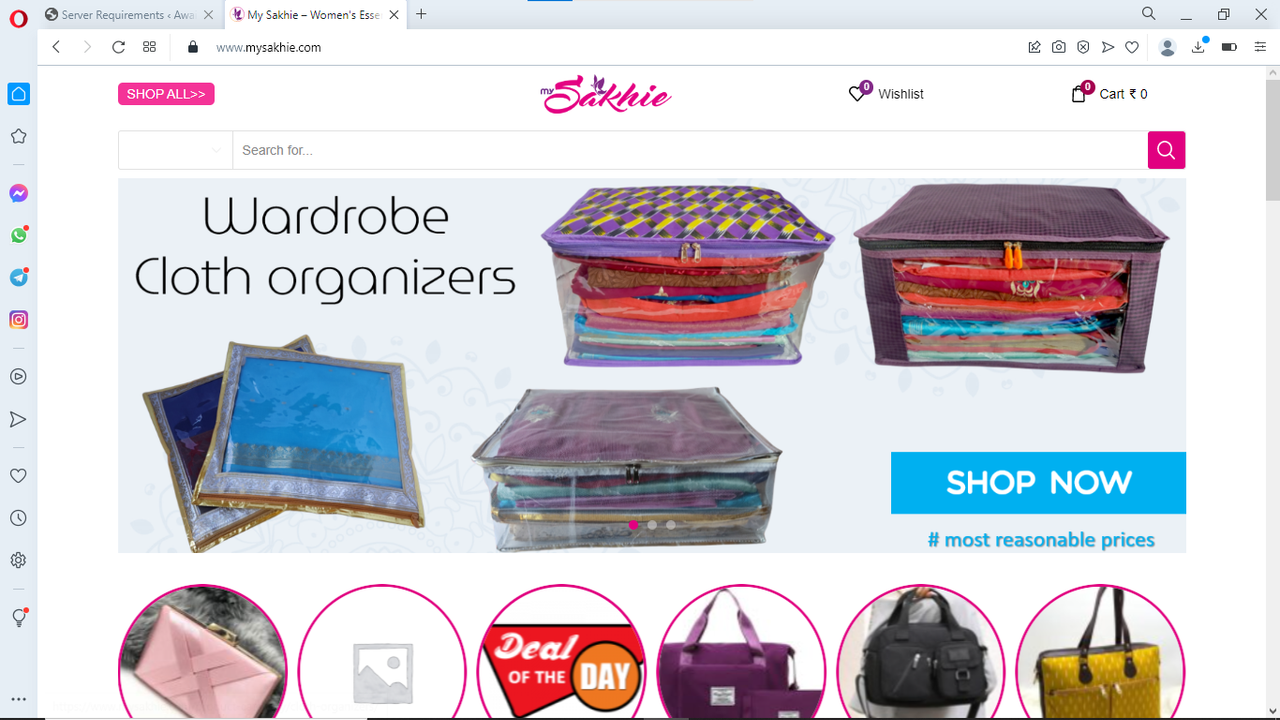Open Messenger in the Opera sidebar

pyautogui.click(x=18, y=193)
